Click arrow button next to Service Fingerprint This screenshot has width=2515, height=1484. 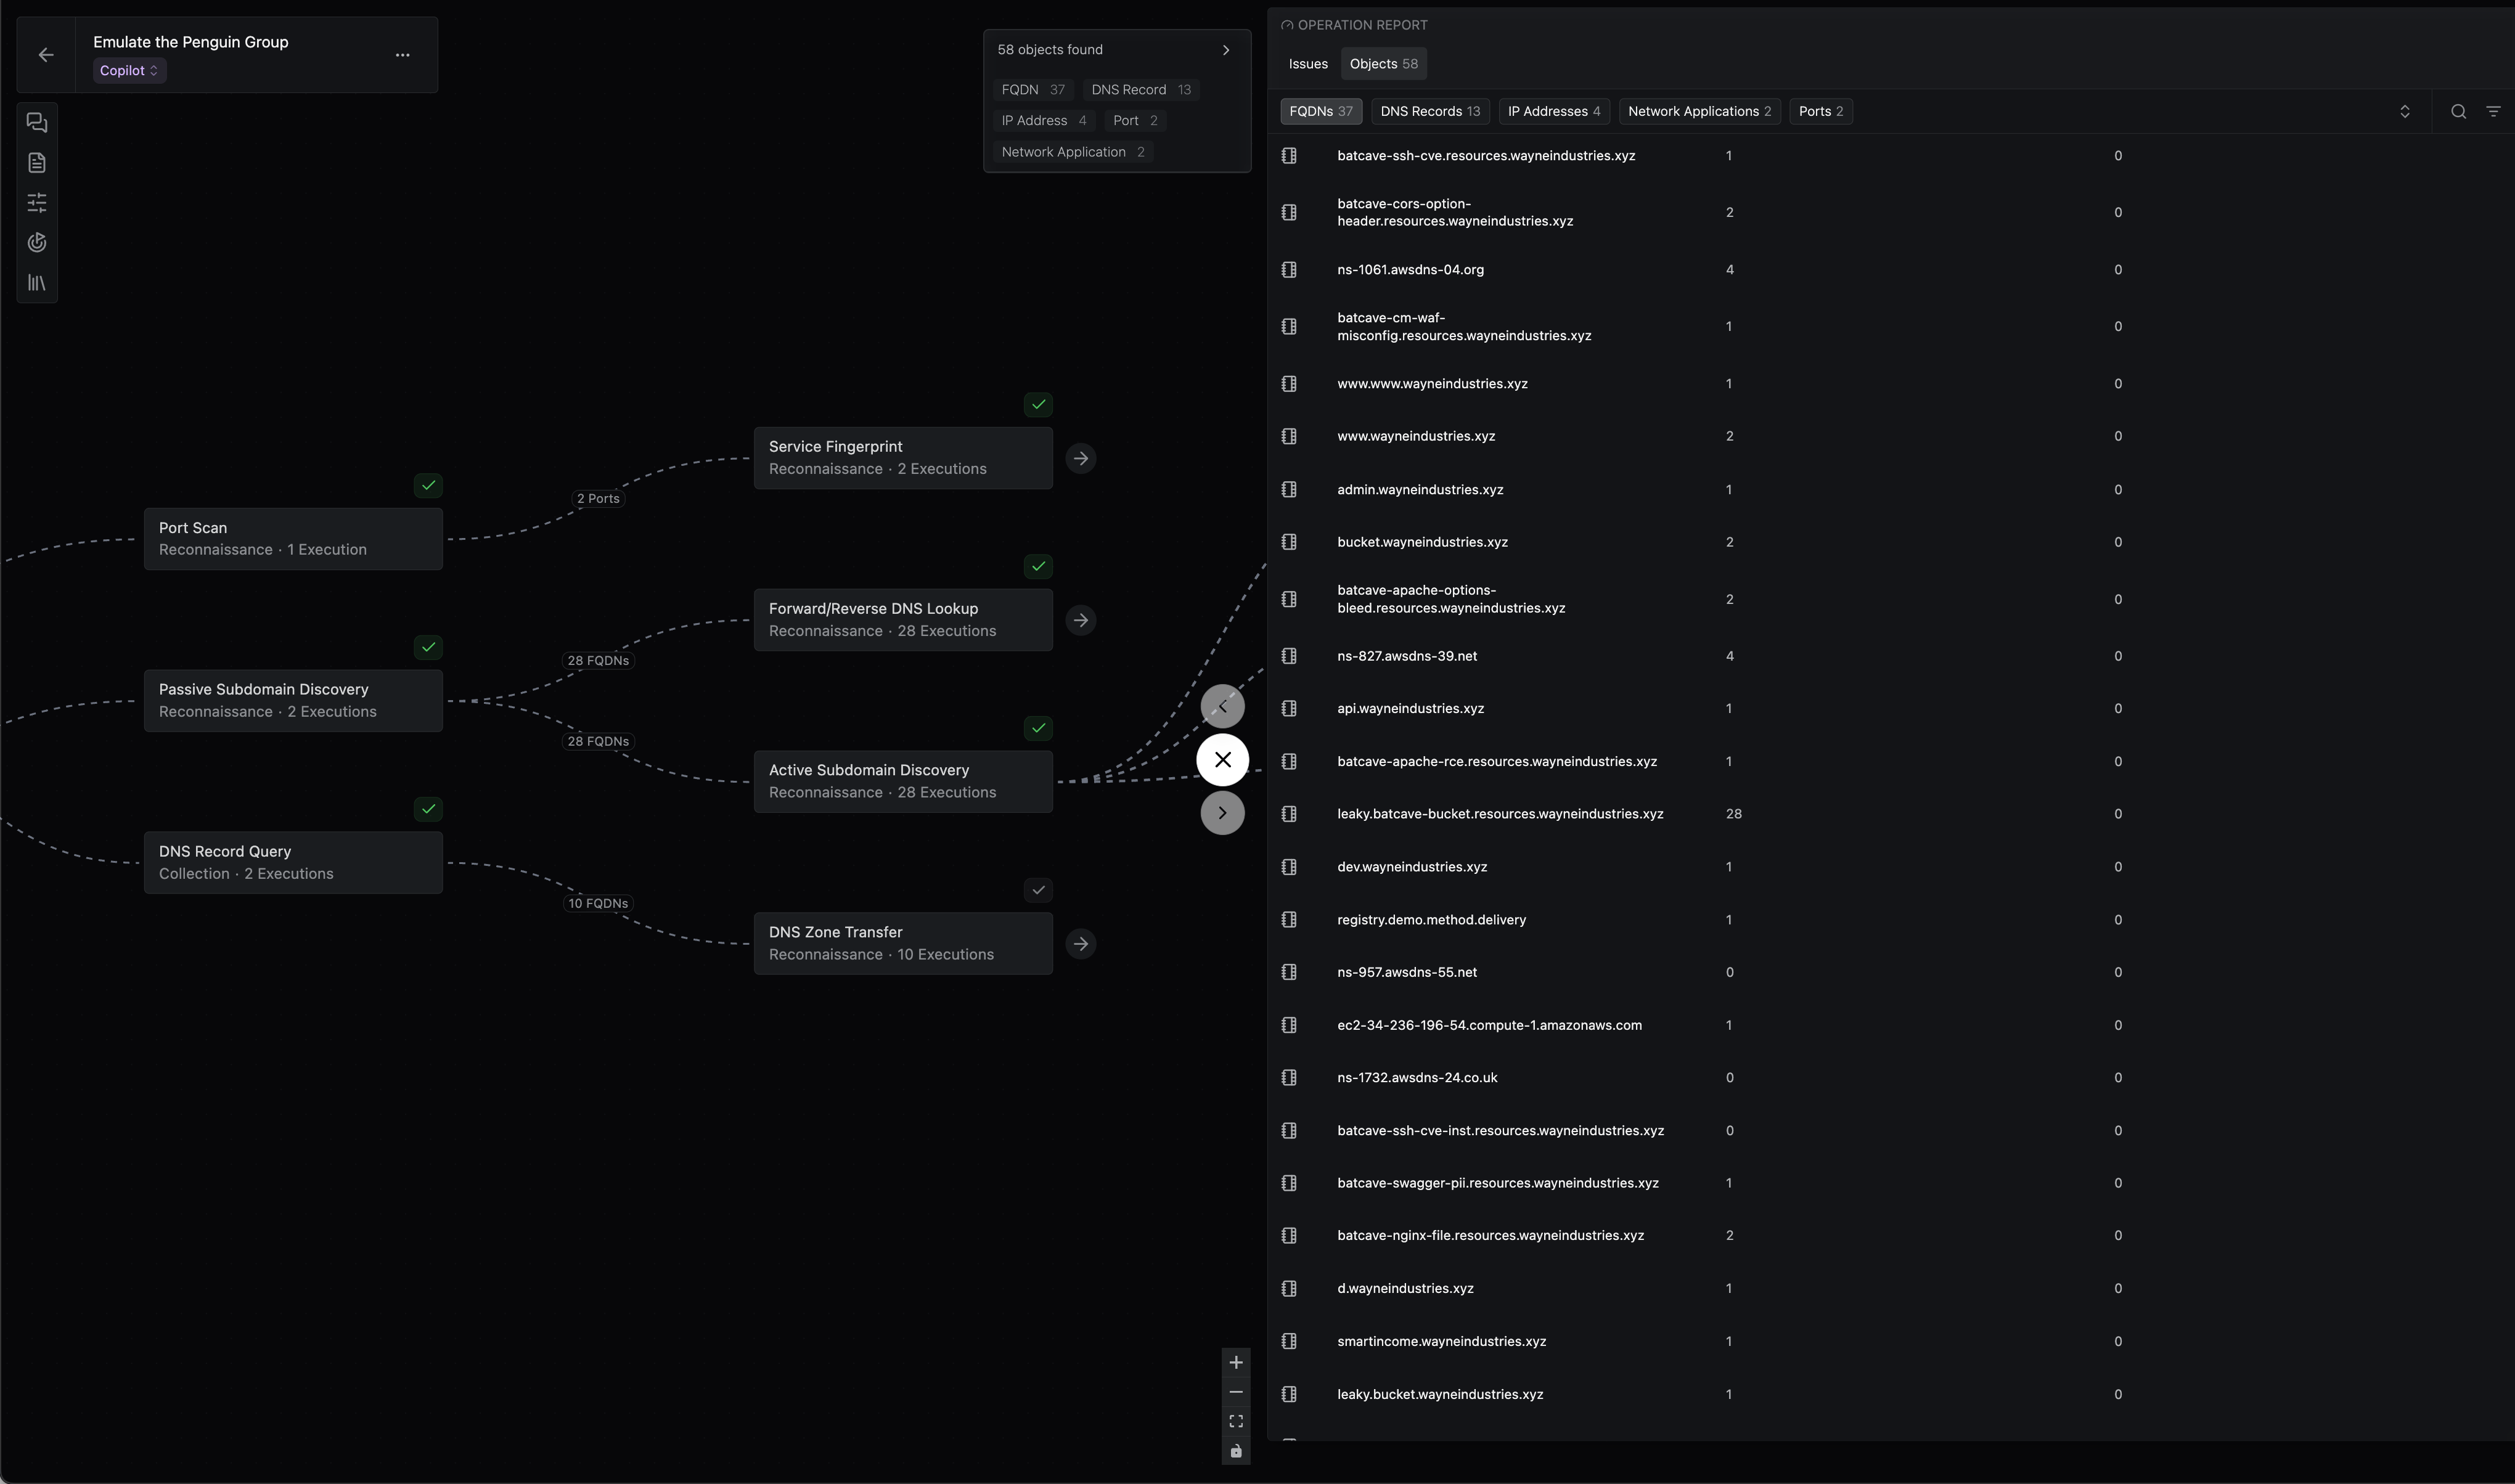pos(1080,459)
